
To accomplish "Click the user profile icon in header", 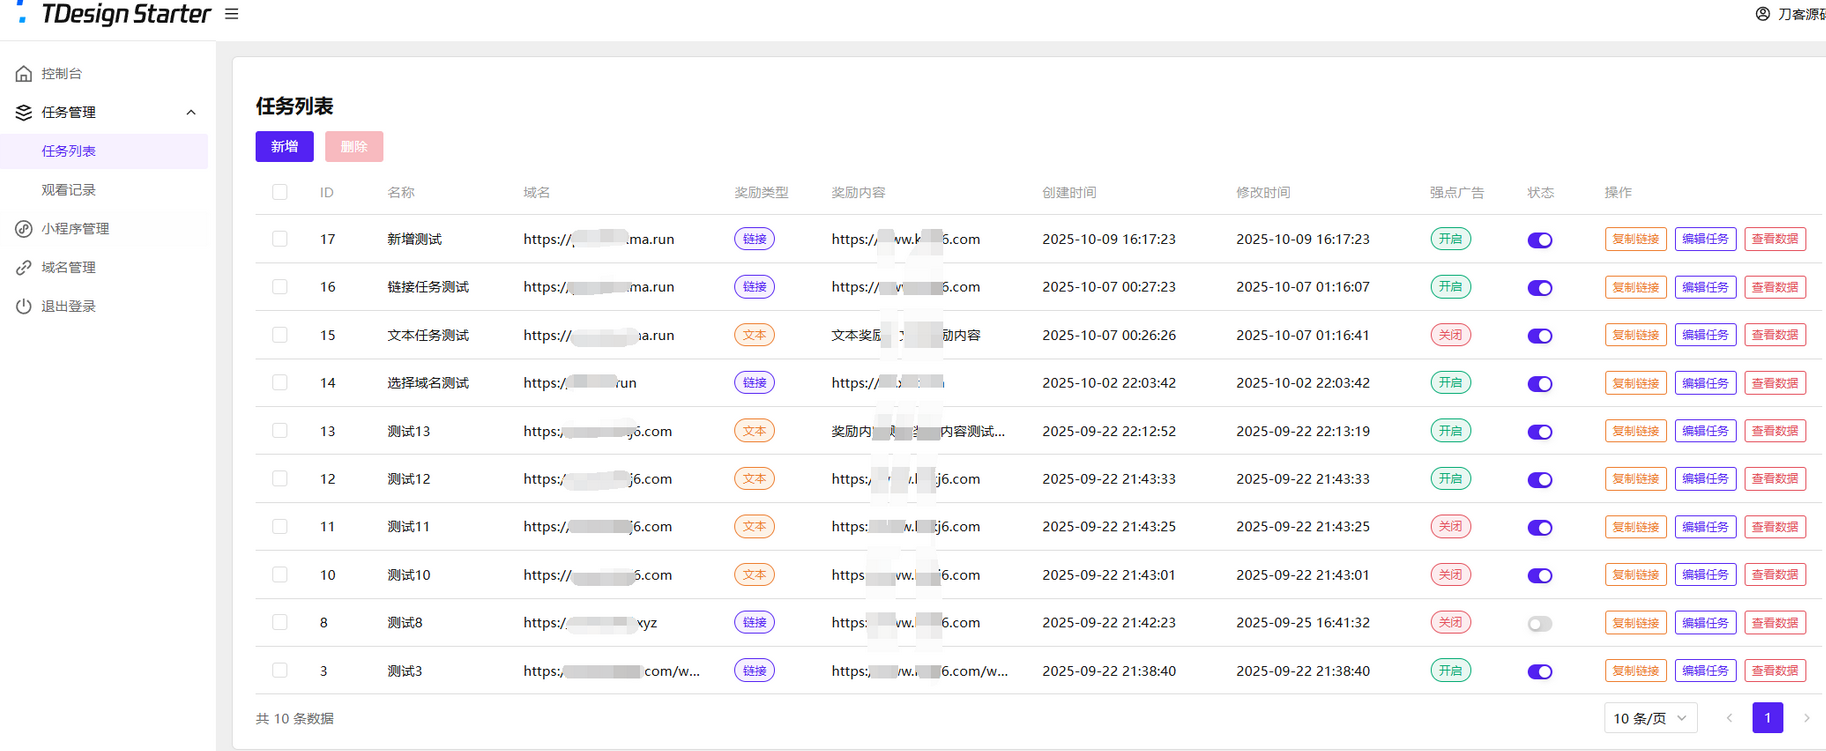I will click(1762, 14).
